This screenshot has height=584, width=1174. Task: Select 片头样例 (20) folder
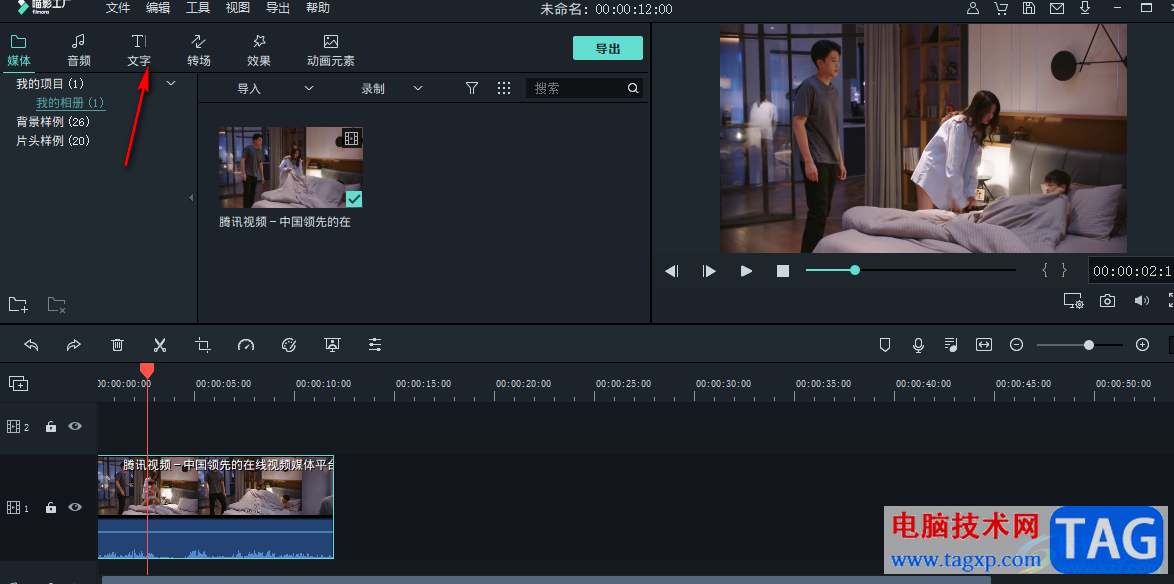tap(53, 141)
